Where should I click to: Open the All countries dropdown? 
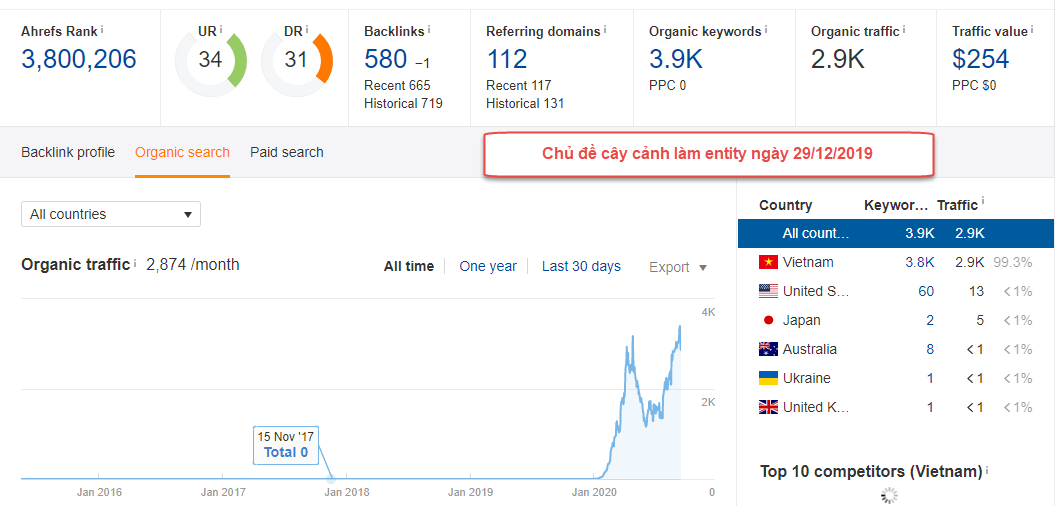point(111,214)
